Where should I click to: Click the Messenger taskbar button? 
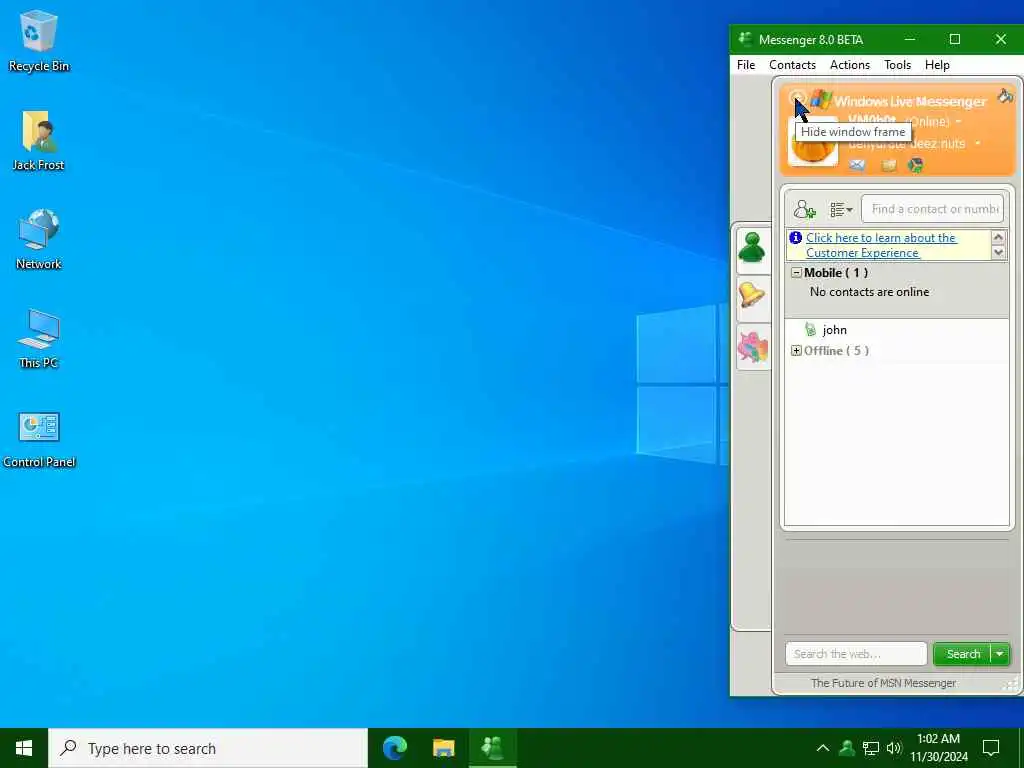coord(492,748)
